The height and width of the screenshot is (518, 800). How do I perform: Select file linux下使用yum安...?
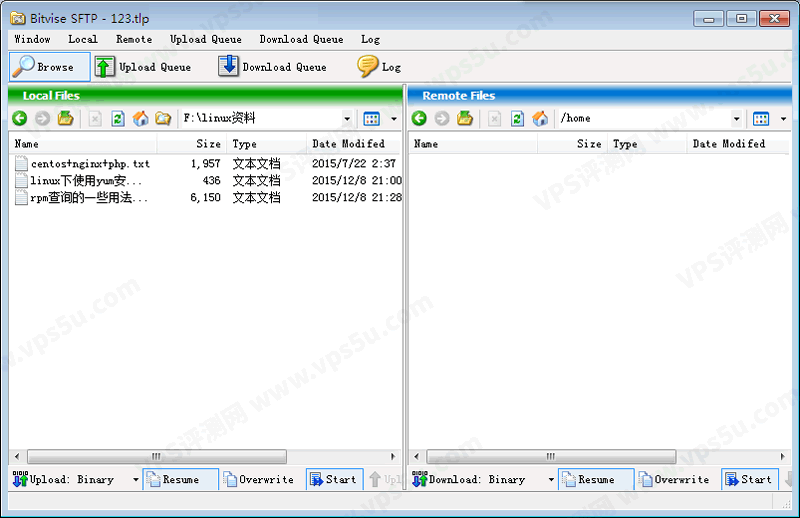(x=79, y=181)
